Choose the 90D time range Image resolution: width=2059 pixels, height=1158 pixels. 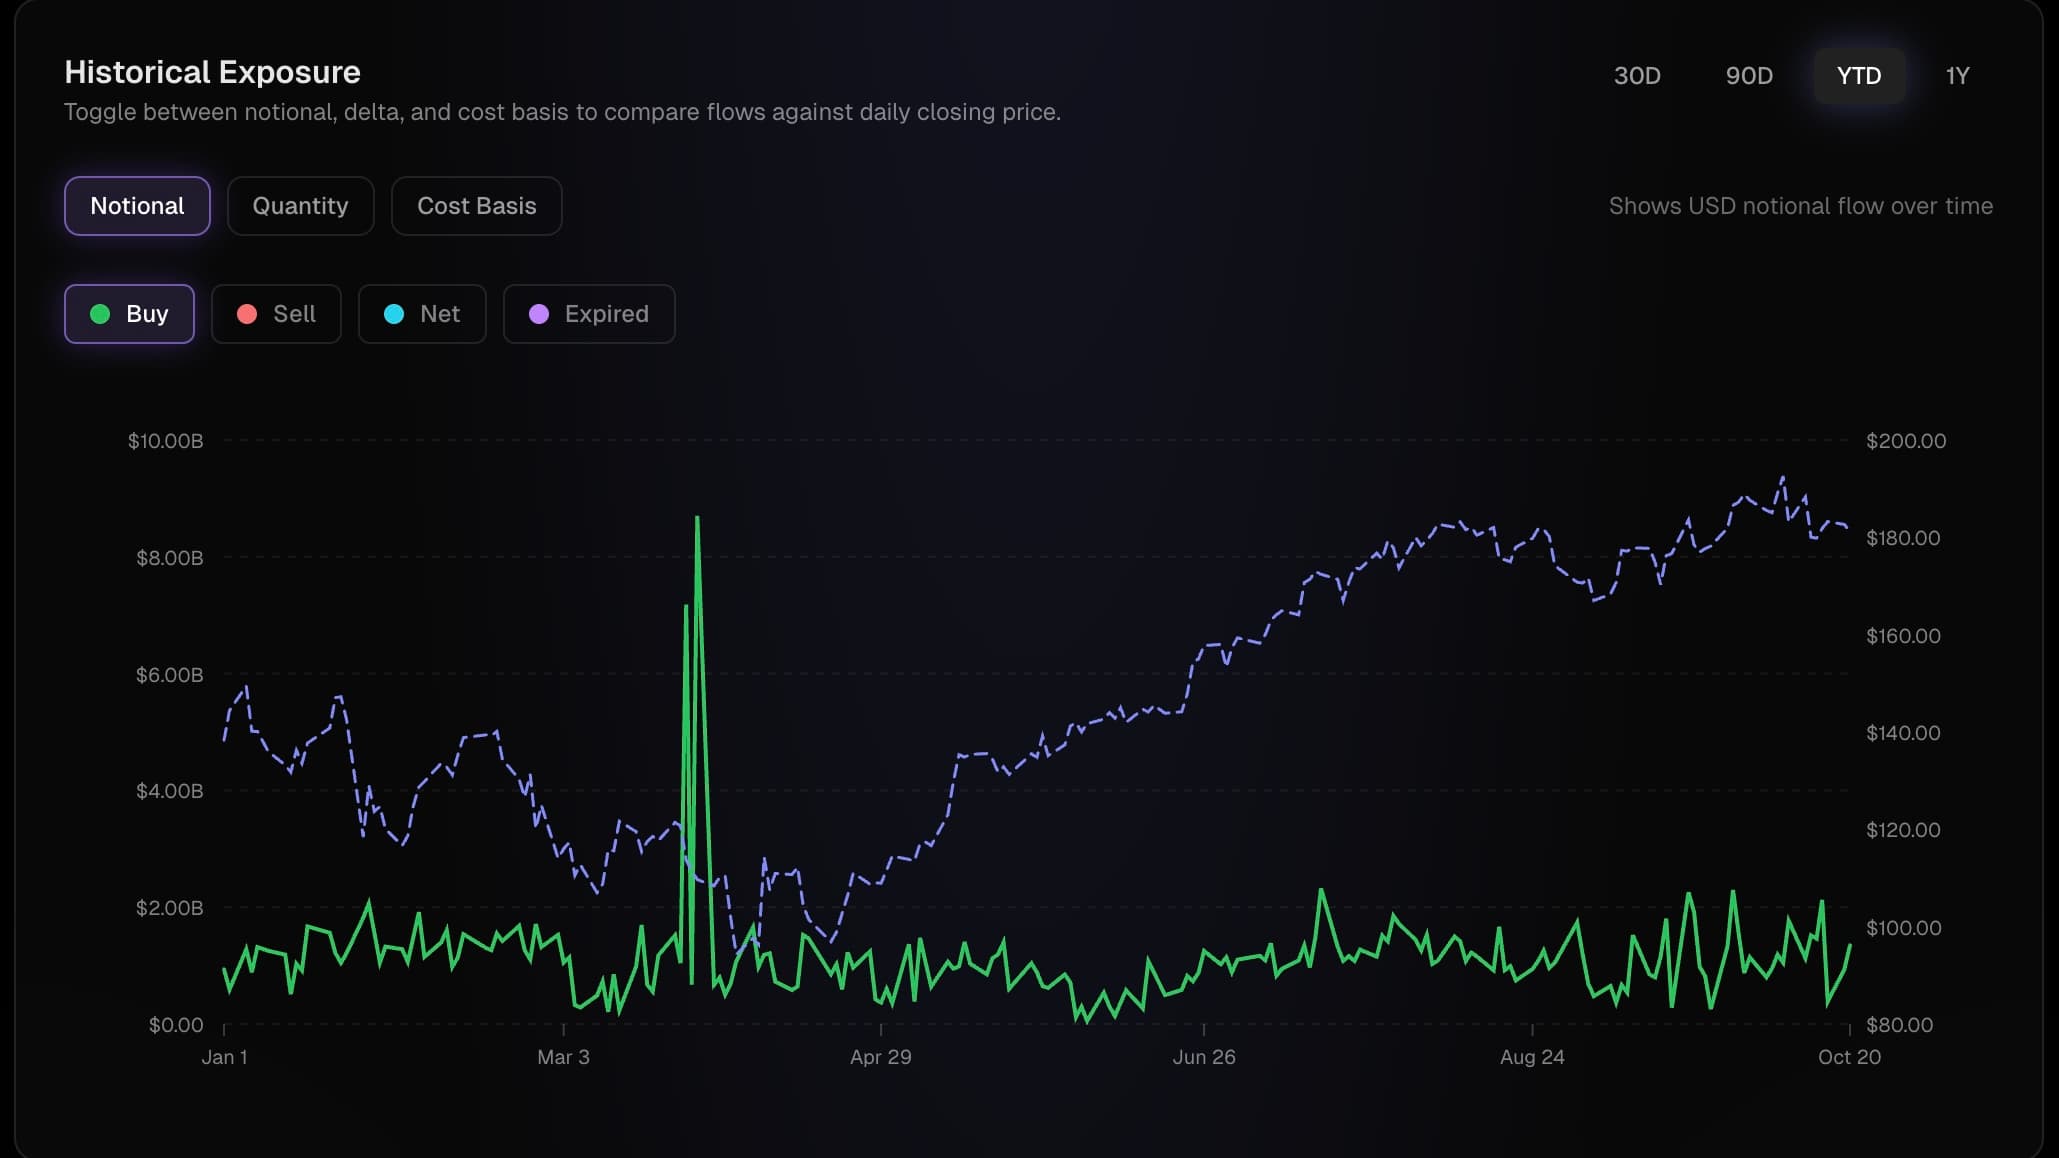[x=1749, y=76]
